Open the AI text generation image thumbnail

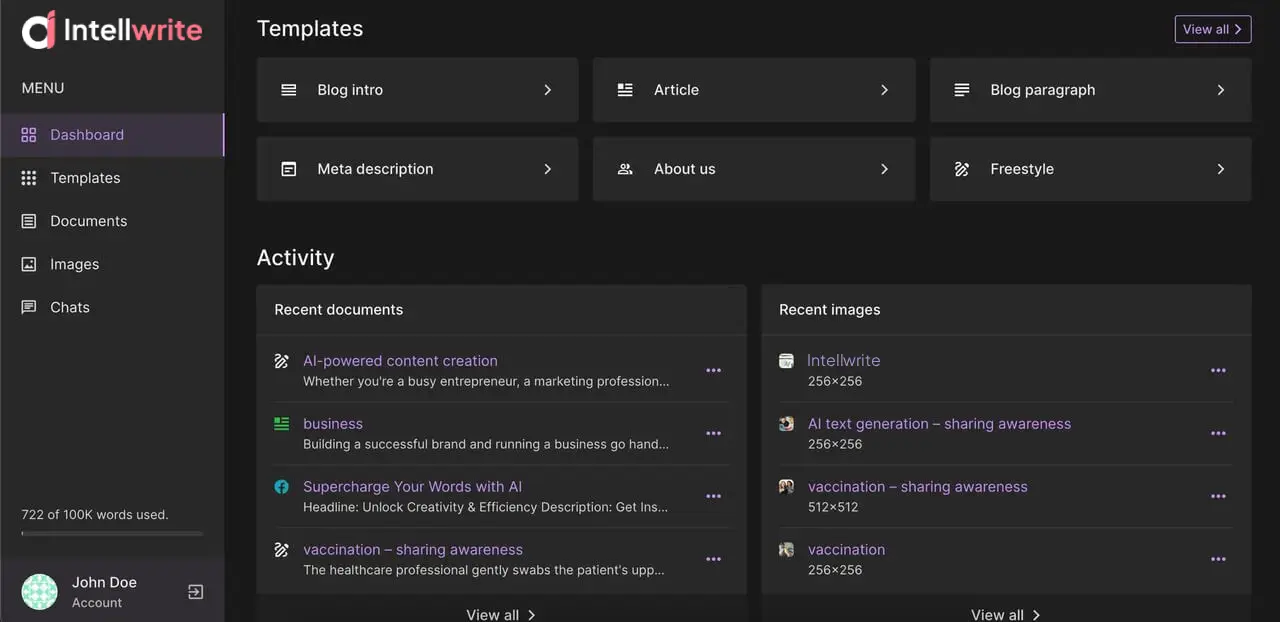click(x=787, y=424)
